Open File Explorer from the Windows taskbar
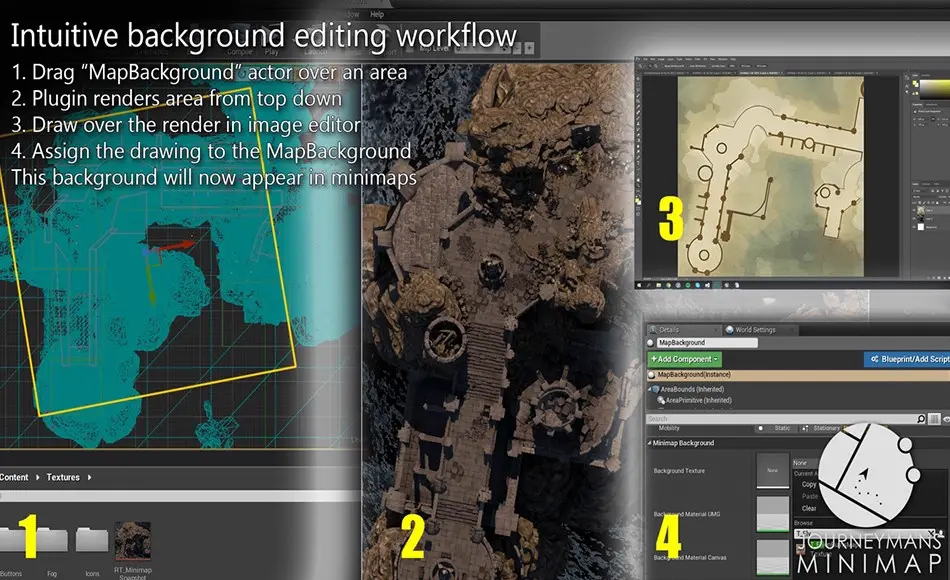 (660, 285)
